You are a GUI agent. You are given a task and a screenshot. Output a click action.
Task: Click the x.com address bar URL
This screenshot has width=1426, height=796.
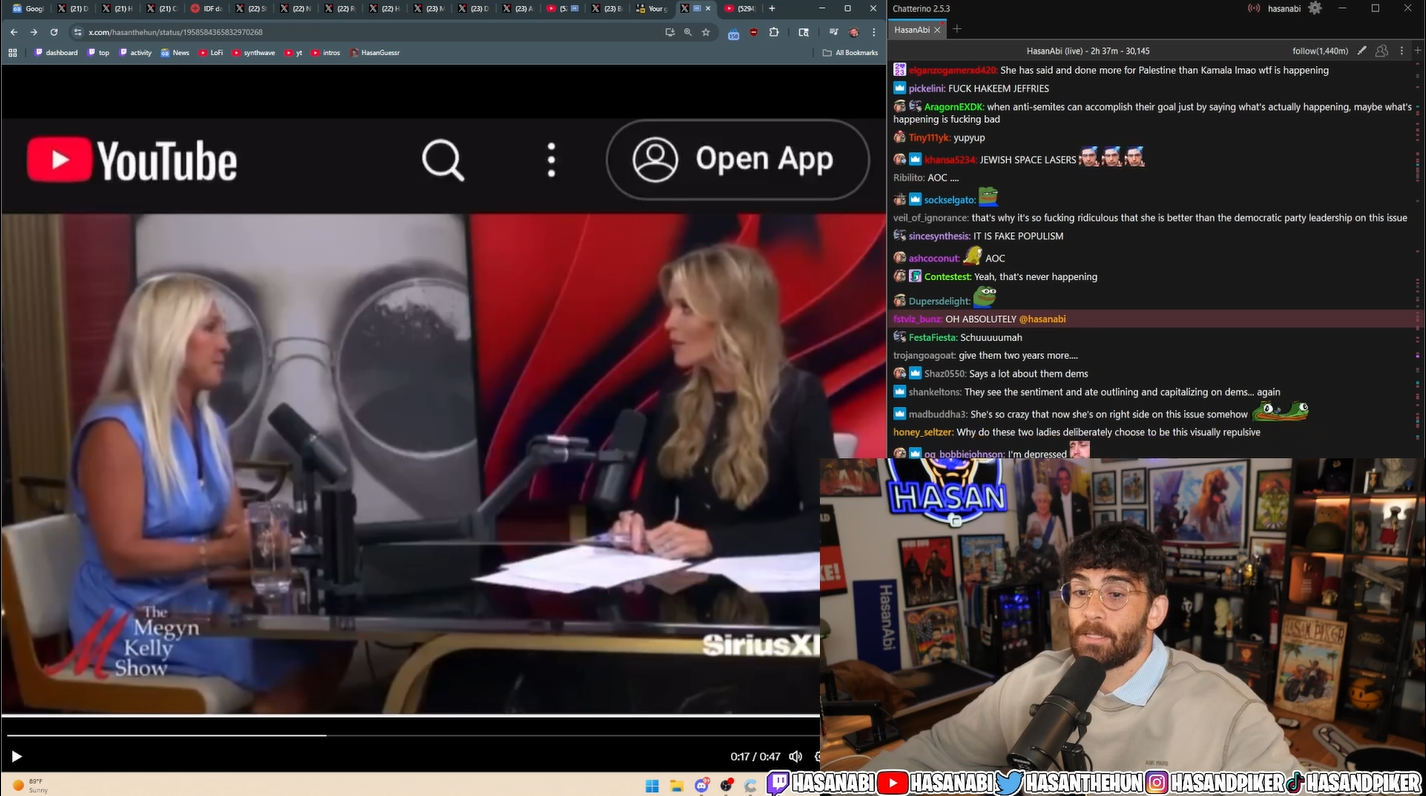[x=176, y=32]
